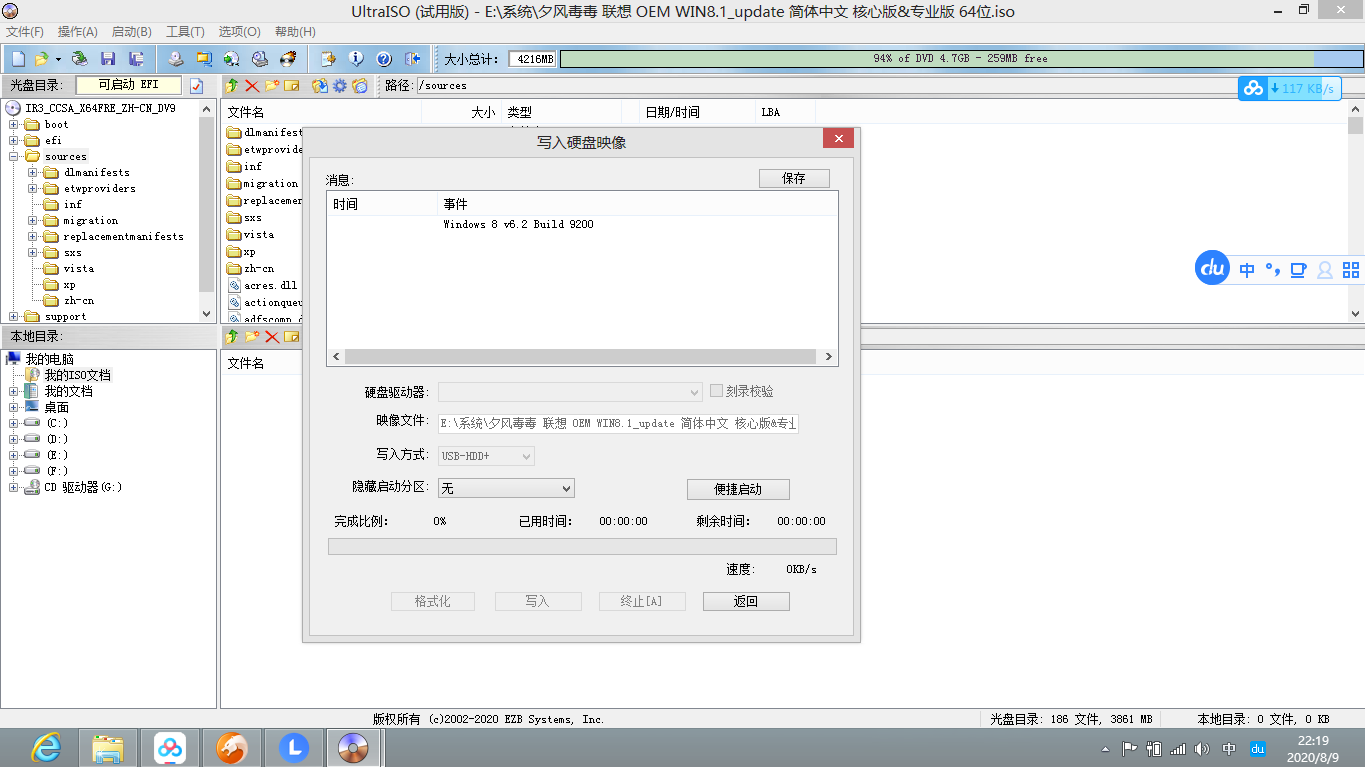Click the New folder icon in image pane toolbar

point(271,86)
